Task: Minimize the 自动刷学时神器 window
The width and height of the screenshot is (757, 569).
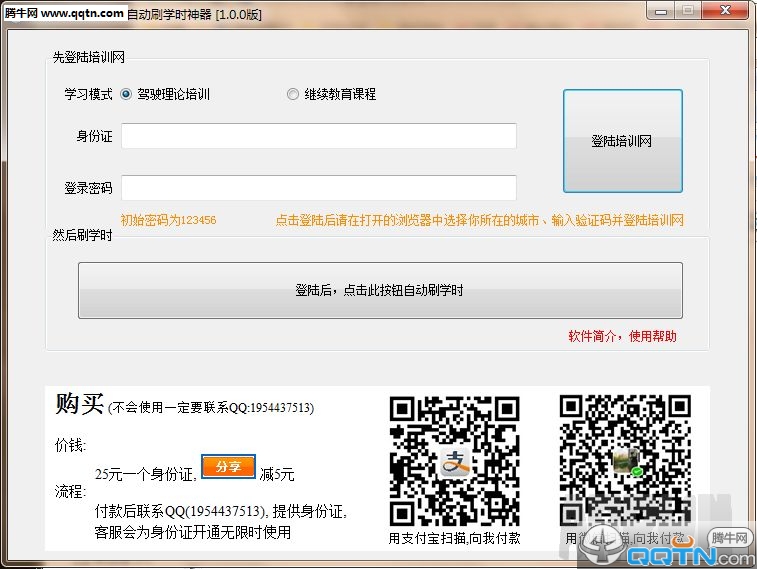Action: [661, 11]
